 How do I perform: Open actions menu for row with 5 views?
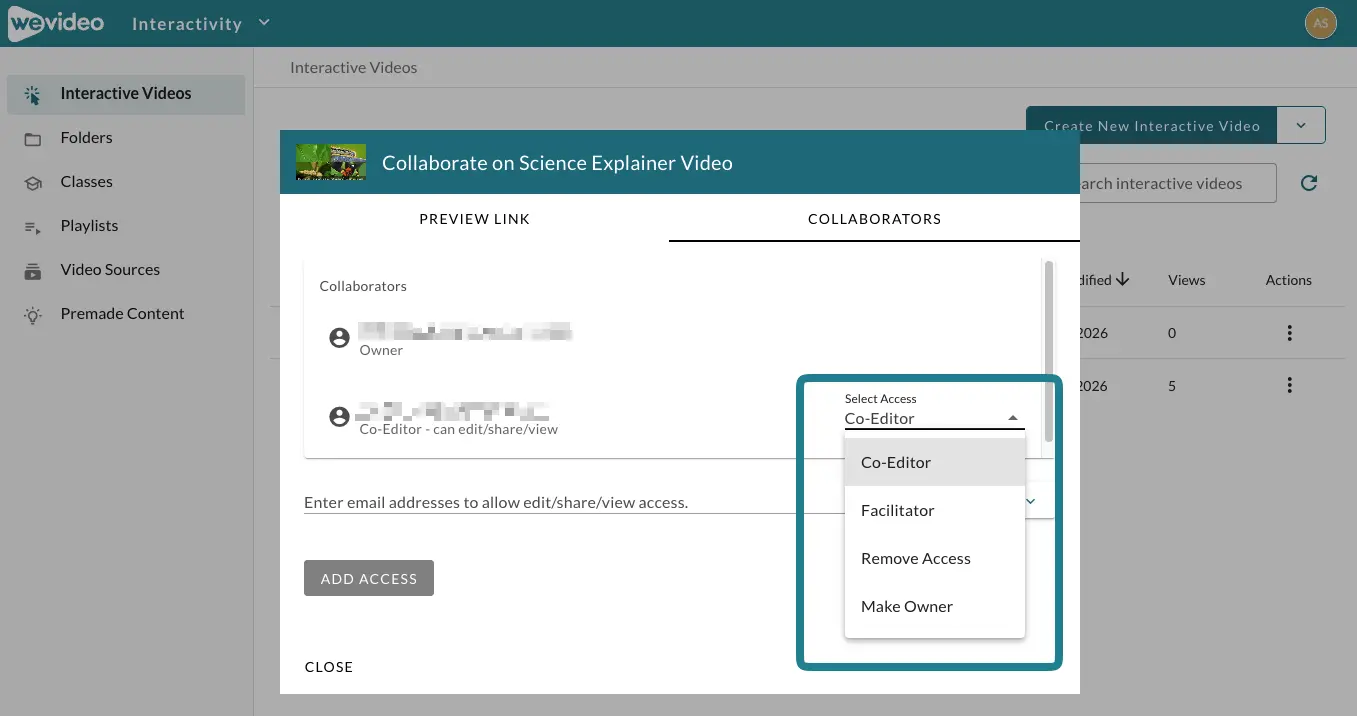tap(1290, 385)
